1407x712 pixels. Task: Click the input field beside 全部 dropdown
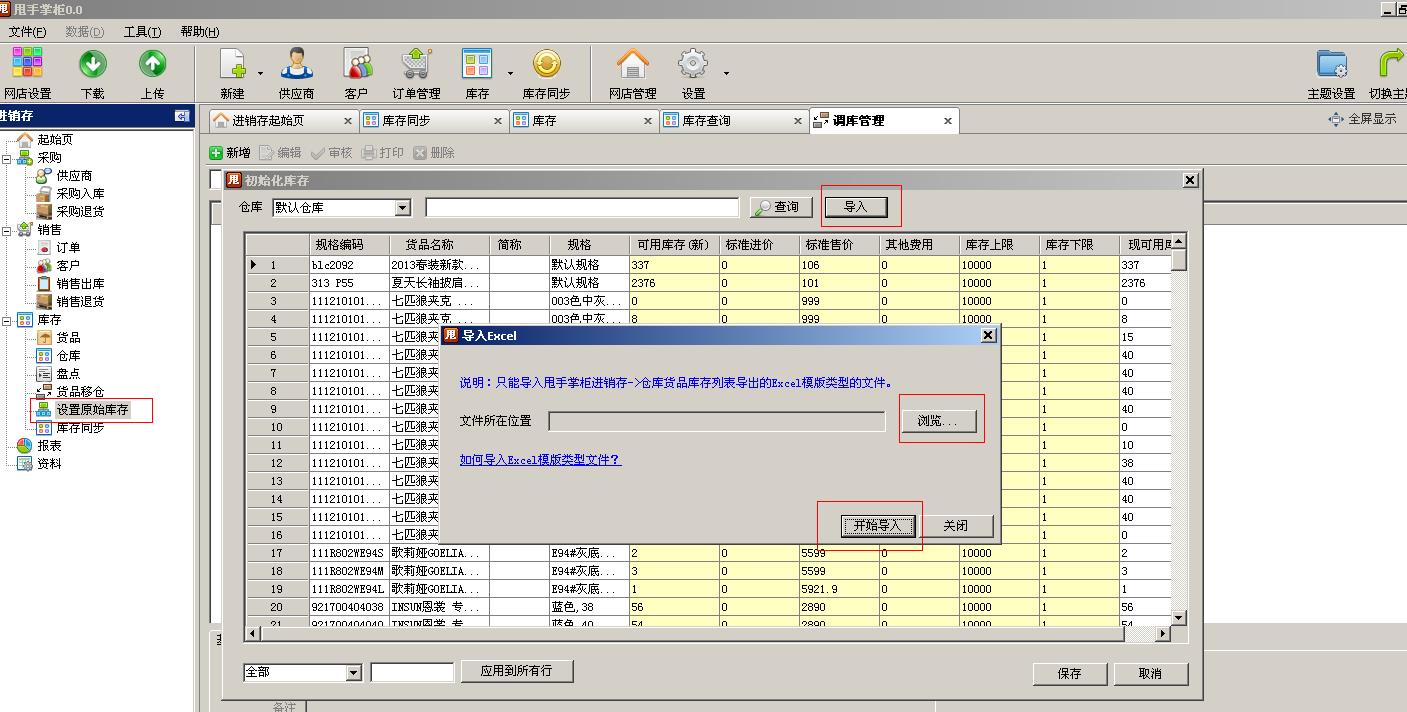coord(412,672)
